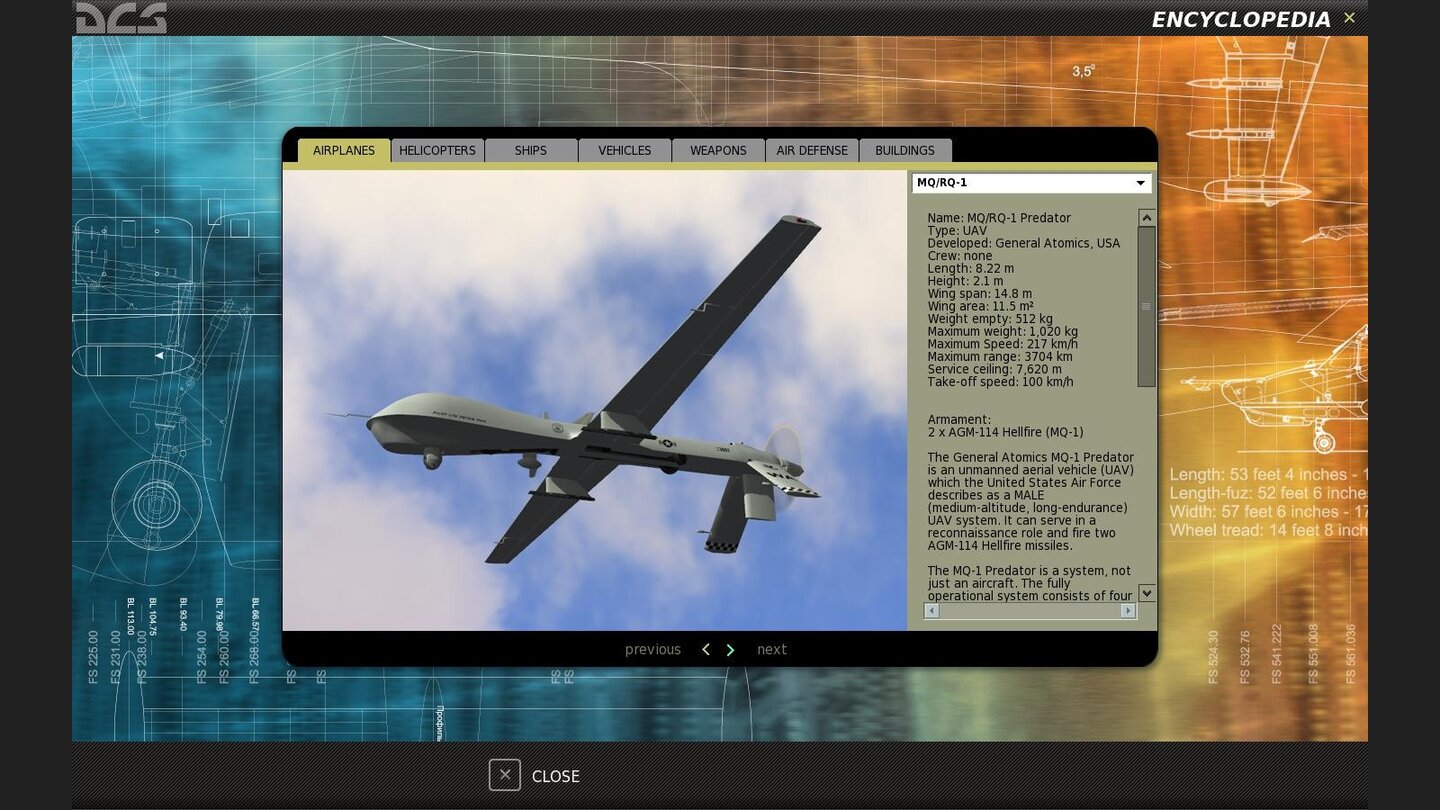The height and width of the screenshot is (810, 1440).
Task: Click the 'Take-off speed: 100 km/h' line
Action: pyautogui.click(x=1000, y=382)
